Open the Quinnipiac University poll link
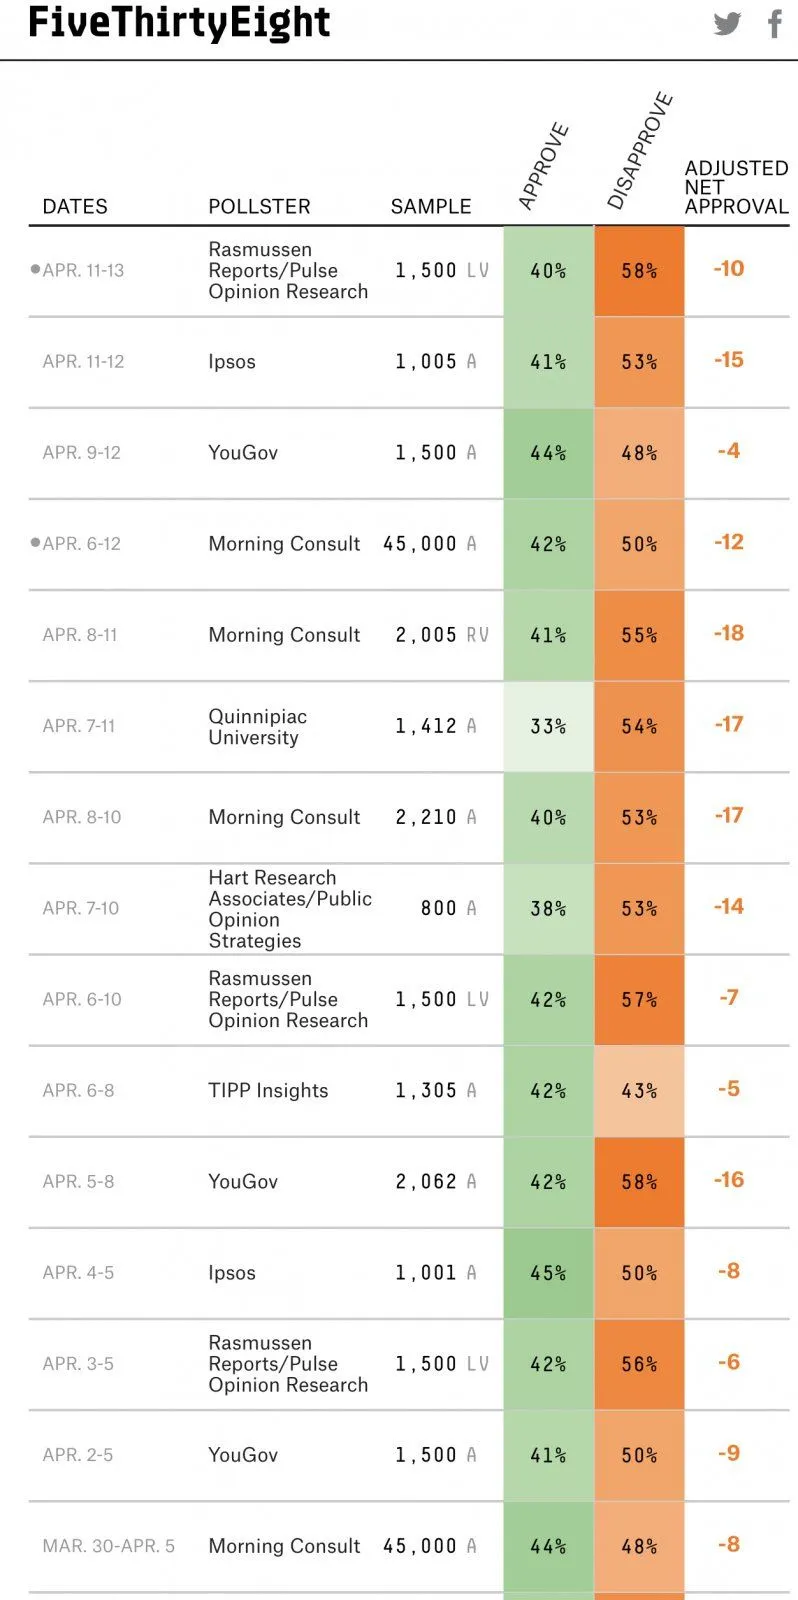 point(257,727)
